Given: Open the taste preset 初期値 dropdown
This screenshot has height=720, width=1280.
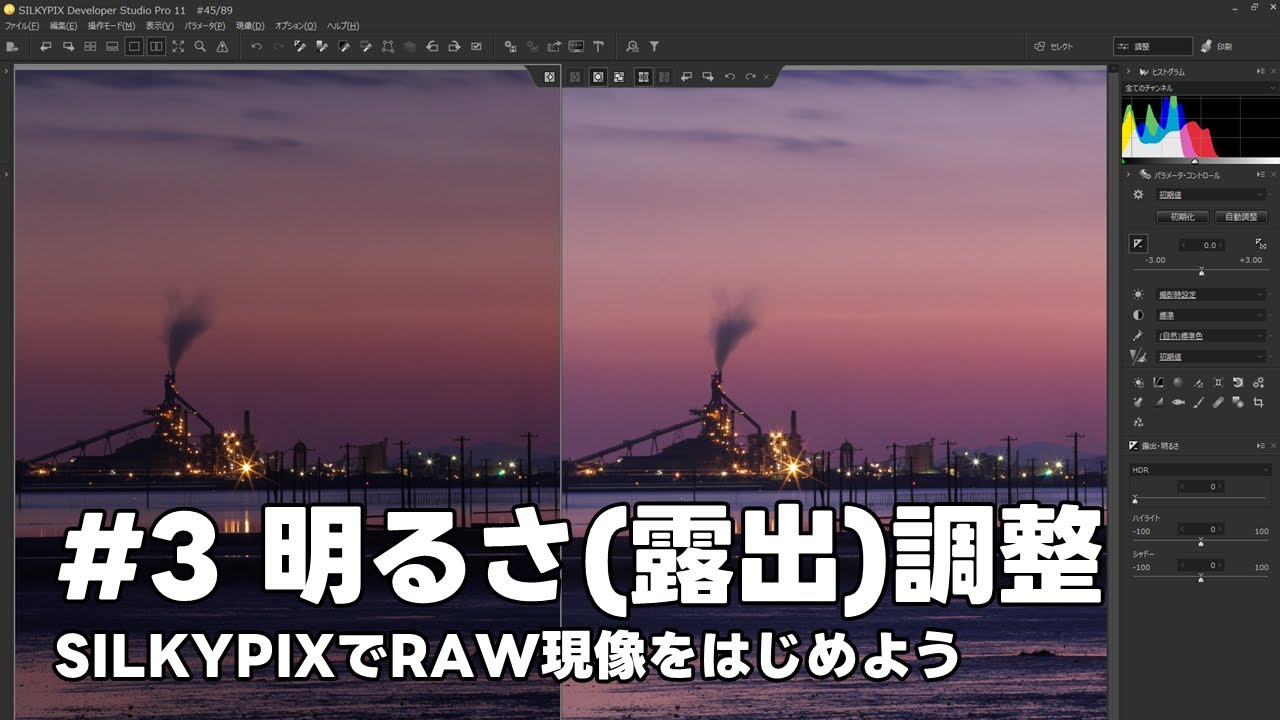Looking at the screenshot, I should 1212,195.
